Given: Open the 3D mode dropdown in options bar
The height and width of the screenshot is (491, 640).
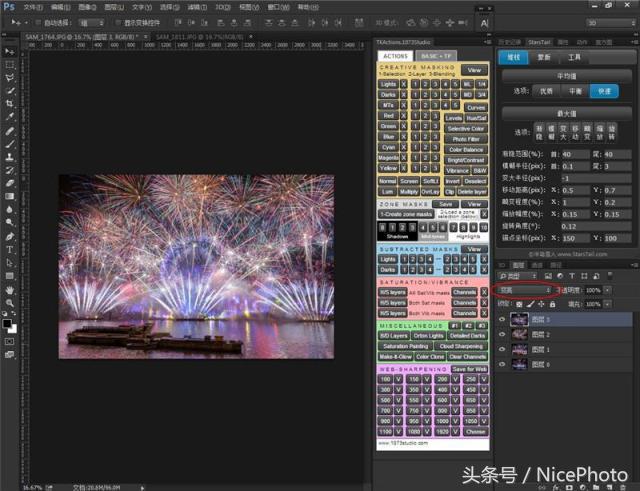Looking at the screenshot, I should pyautogui.click(x=611, y=23).
